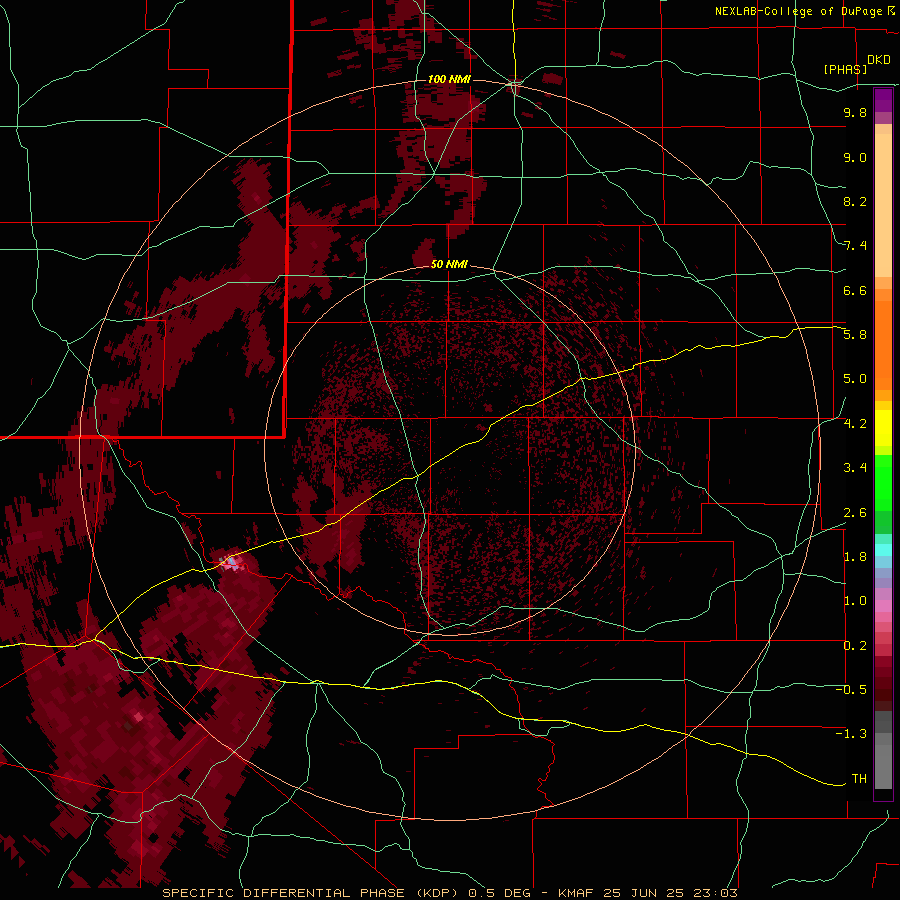Pick the gray segment of the color bar
This screenshot has width=900, height=900.
pyautogui.click(x=883, y=767)
